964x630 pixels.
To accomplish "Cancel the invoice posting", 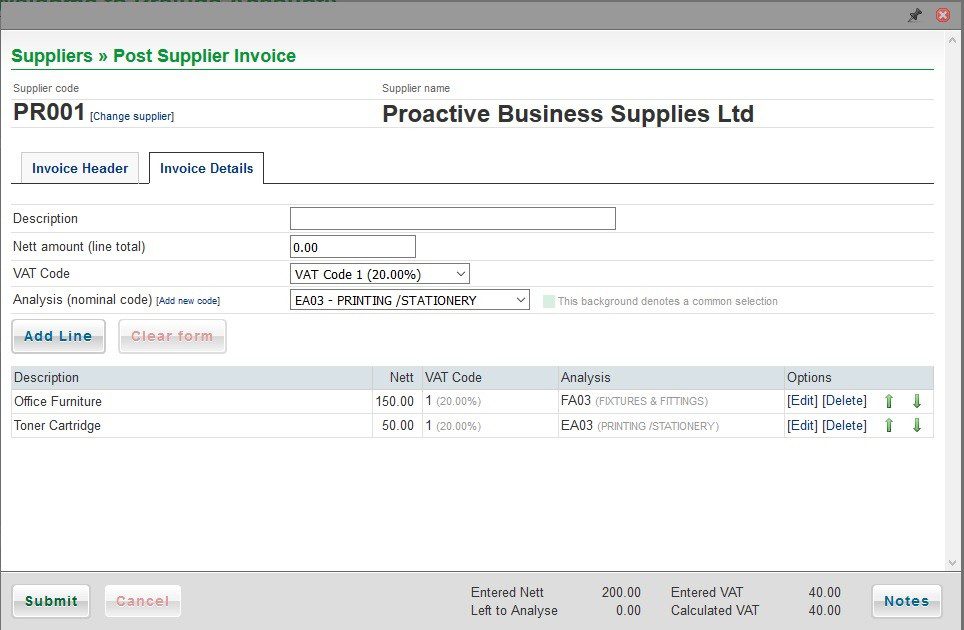I will [143, 601].
